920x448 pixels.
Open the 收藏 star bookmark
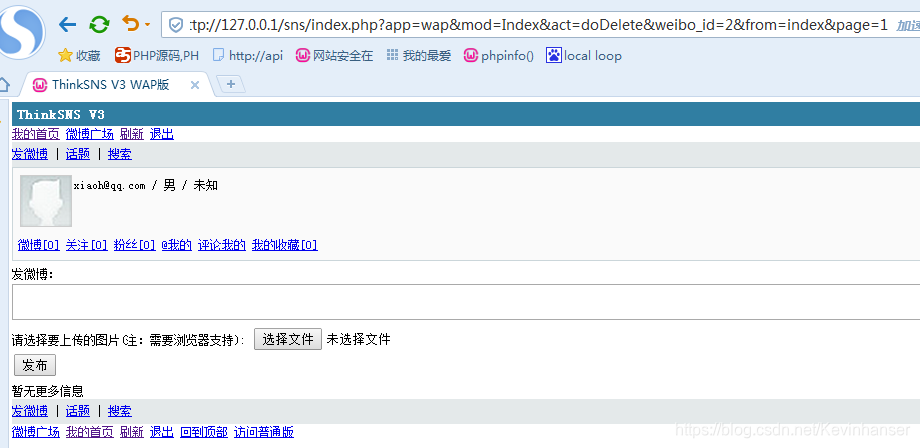tap(79, 56)
